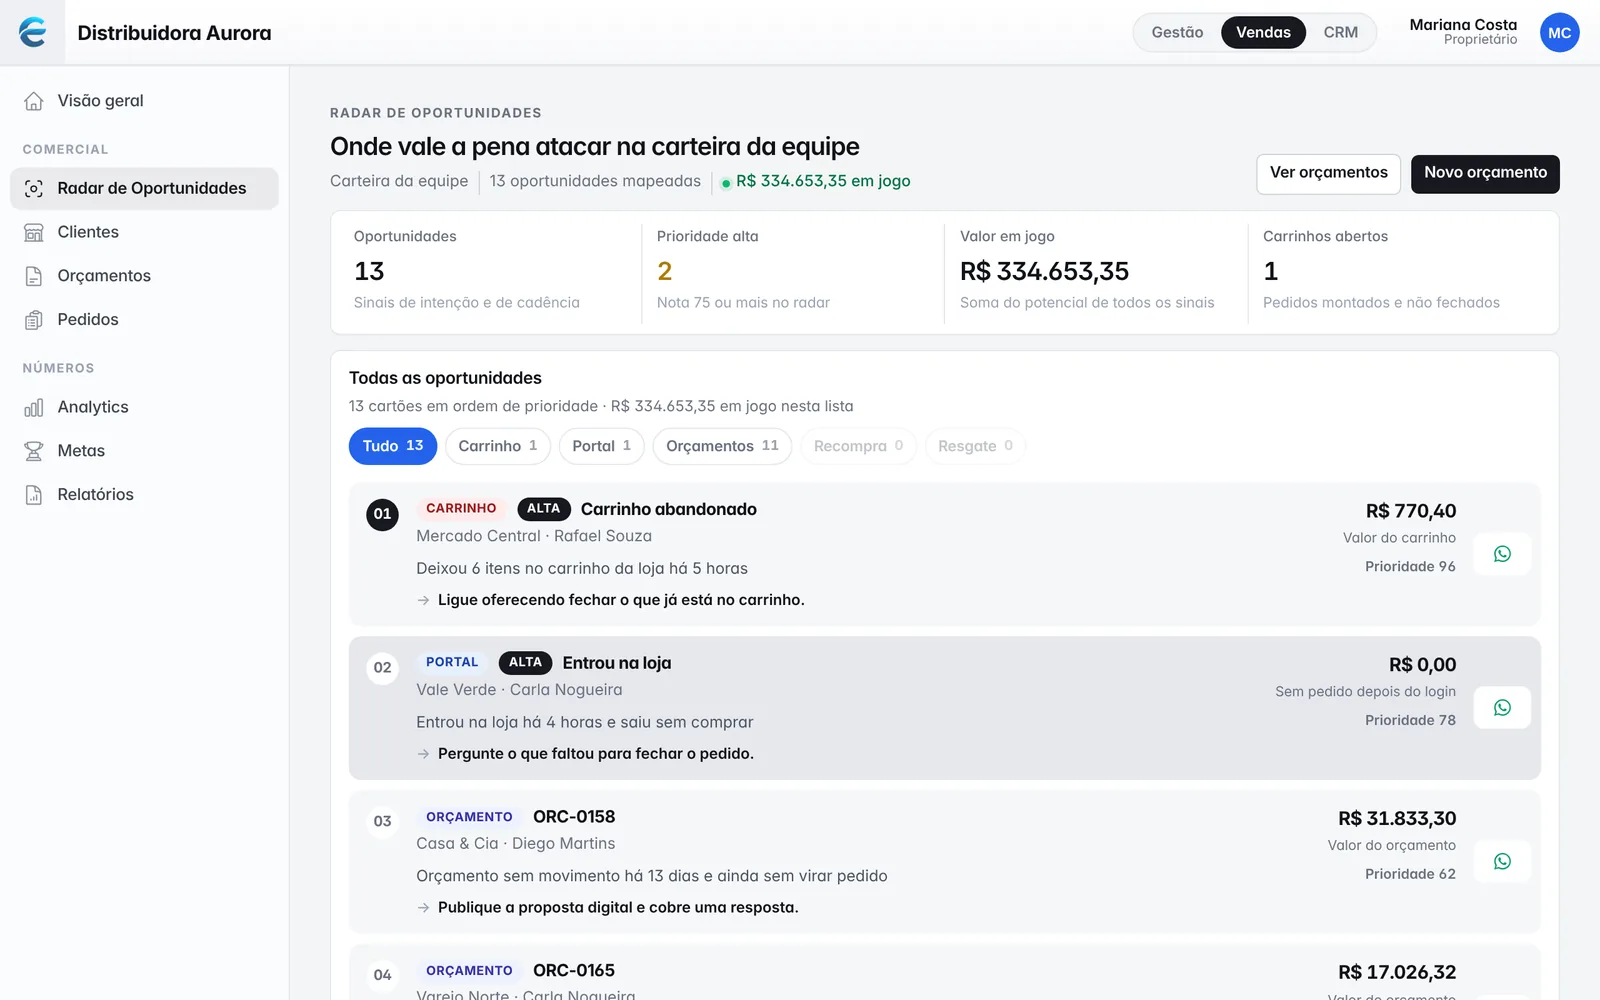The width and height of the screenshot is (1600, 1000).
Task: Click WhatsApp icon for Vale Verde card
Action: pyautogui.click(x=1502, y=708)
